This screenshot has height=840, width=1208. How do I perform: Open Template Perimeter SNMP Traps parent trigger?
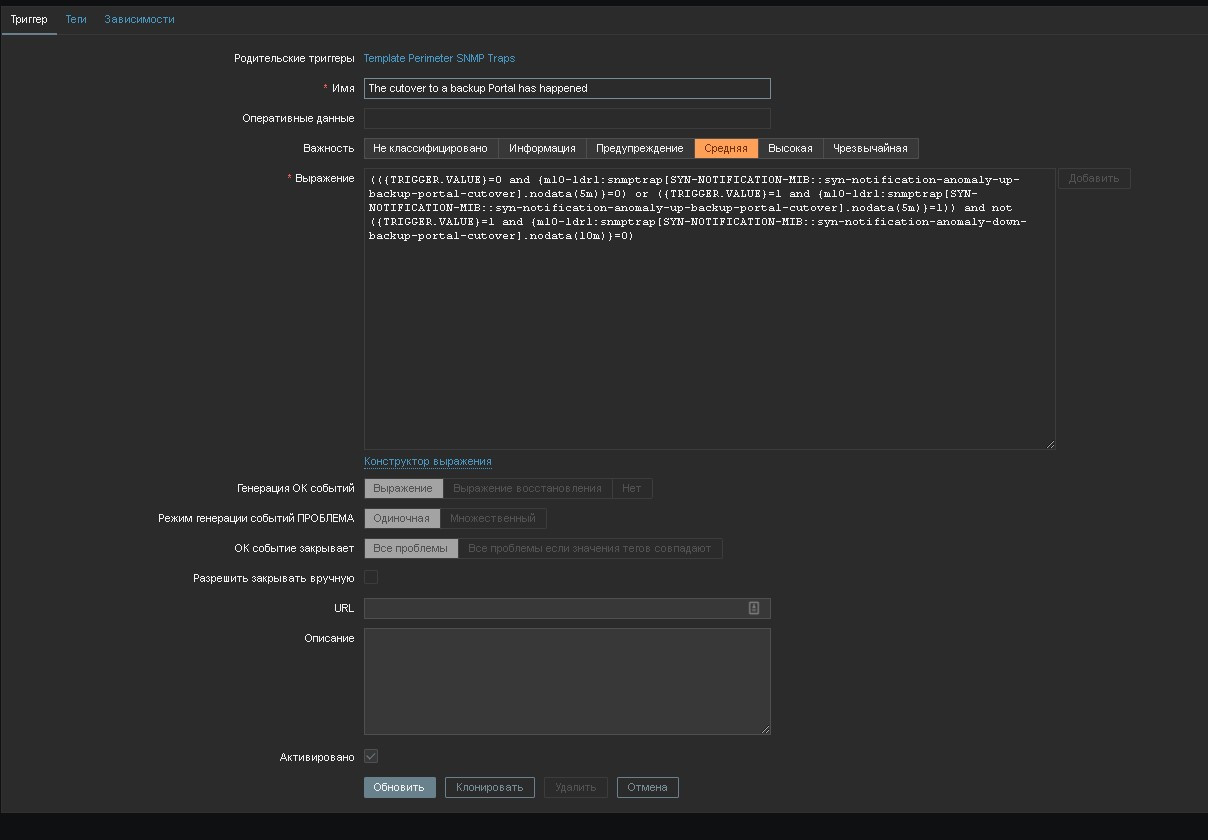pos(439,58)
